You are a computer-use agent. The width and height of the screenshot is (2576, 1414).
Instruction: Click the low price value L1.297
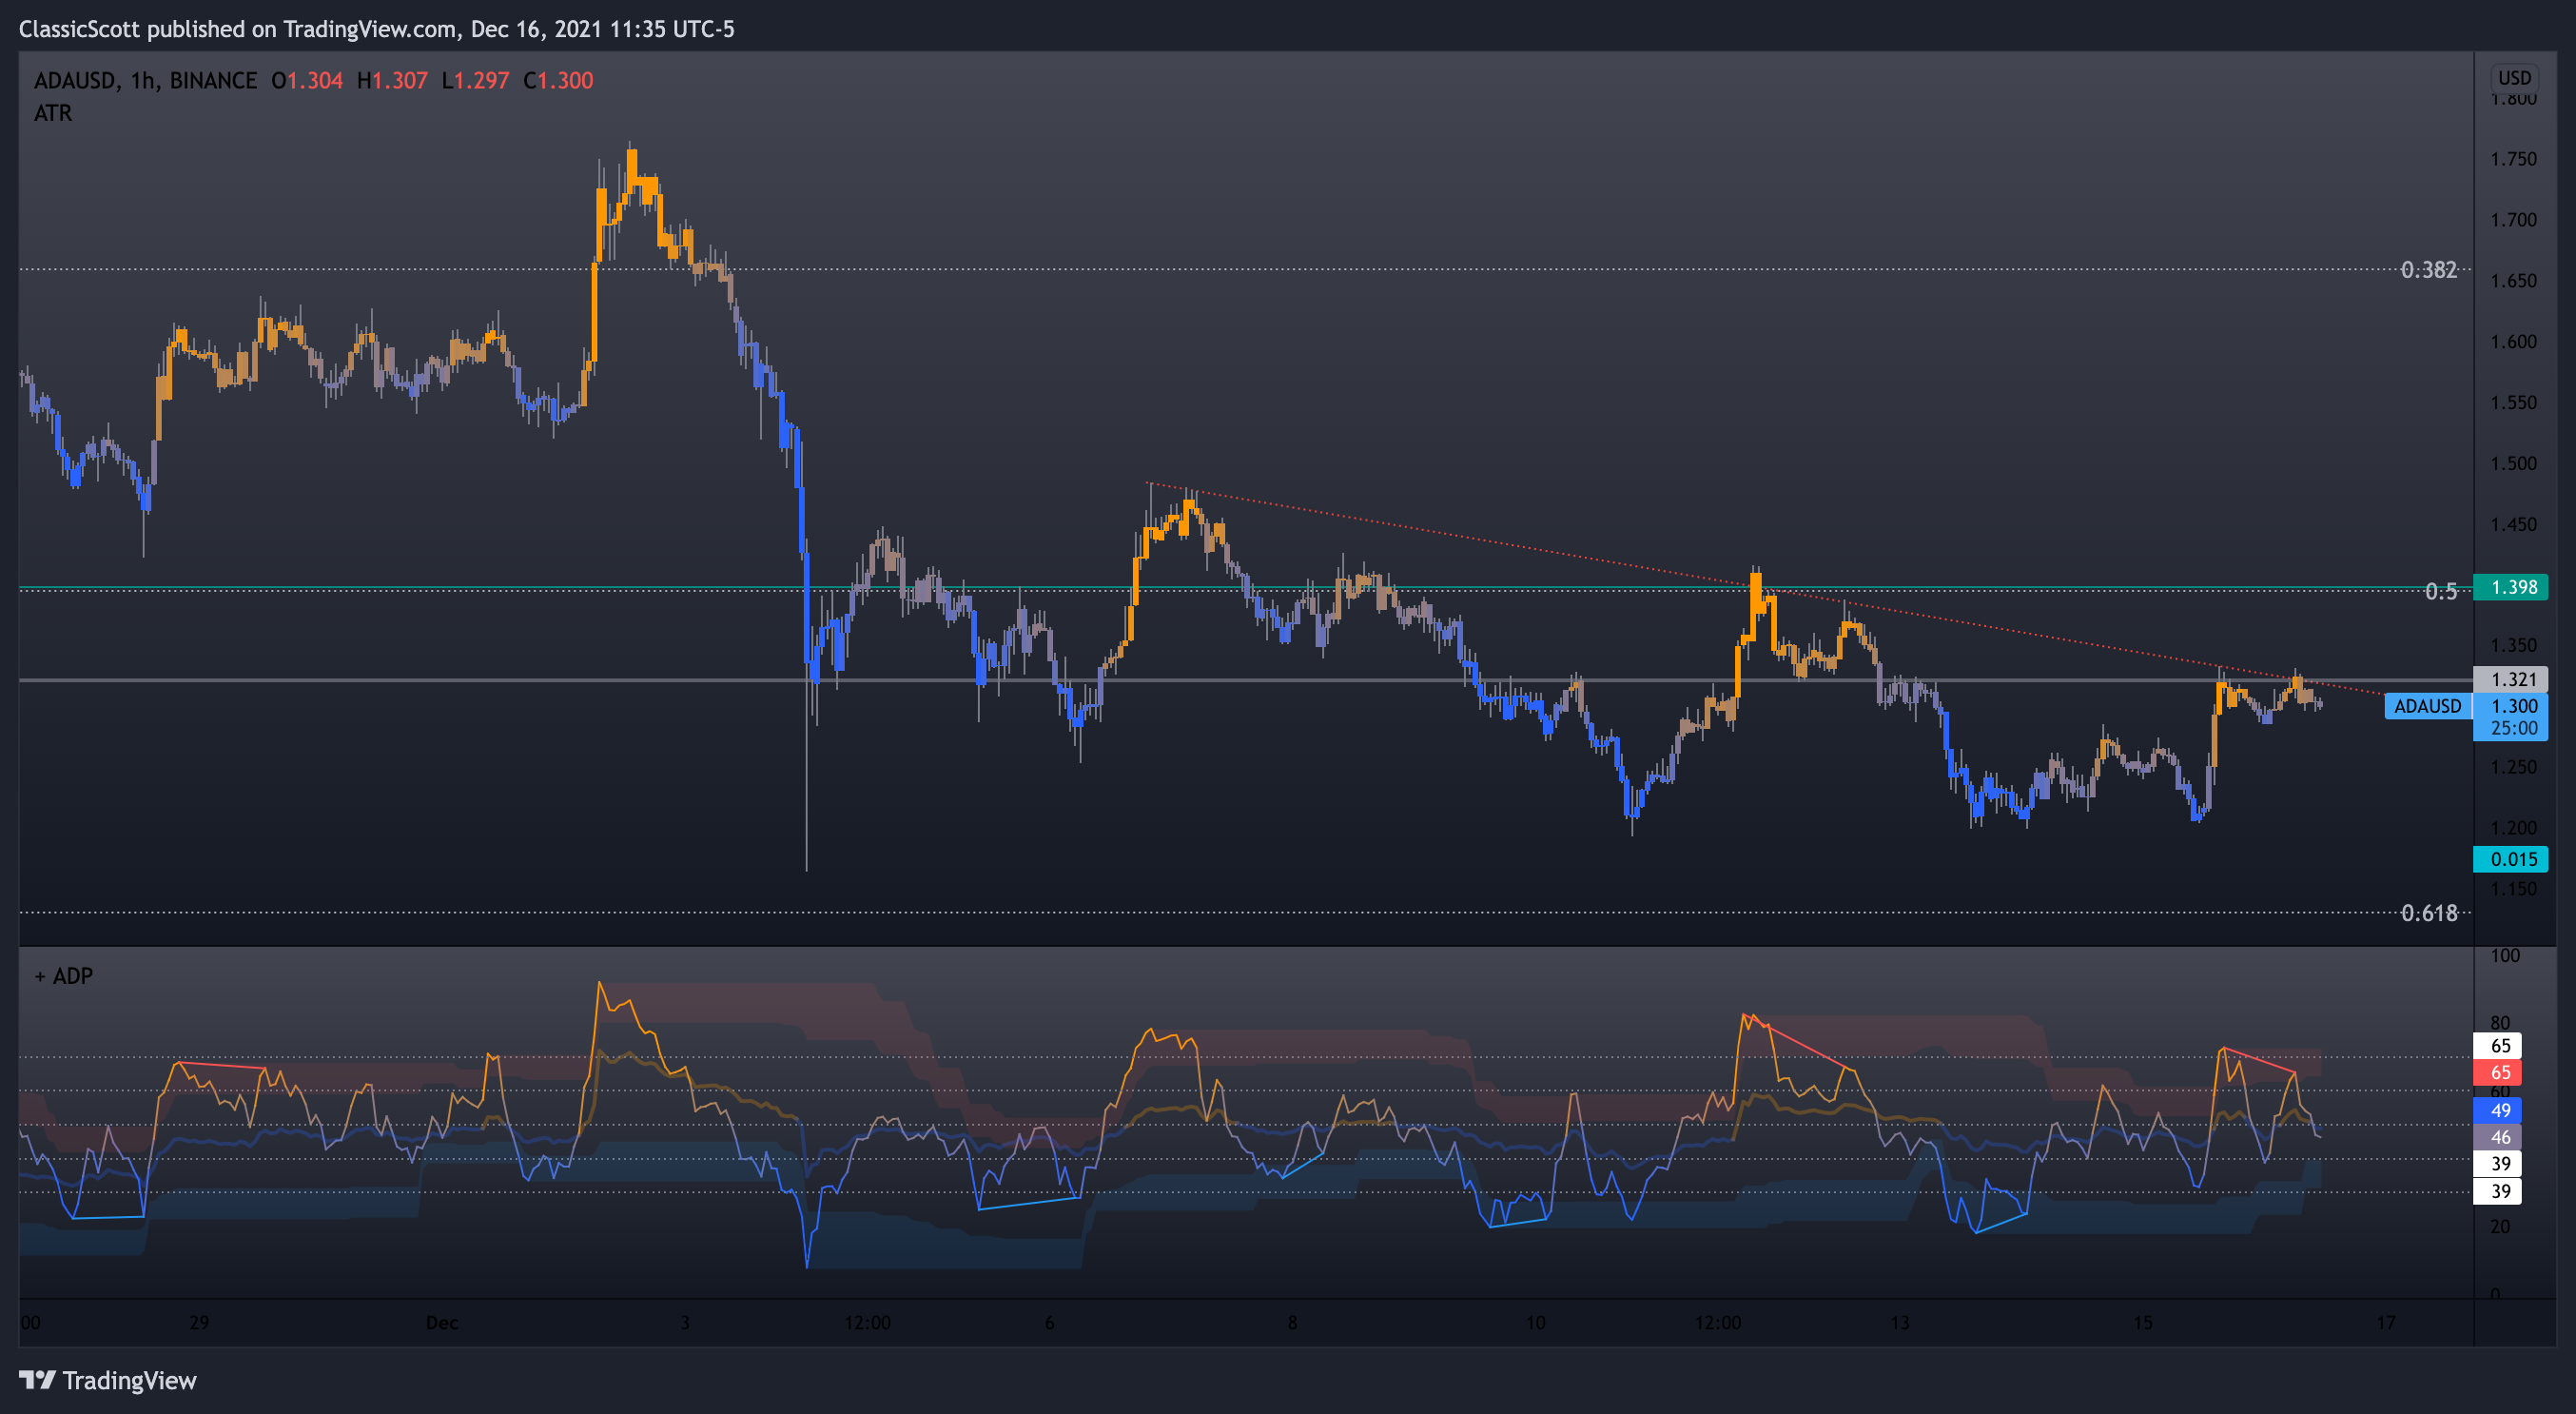click(x=475, y=81)
